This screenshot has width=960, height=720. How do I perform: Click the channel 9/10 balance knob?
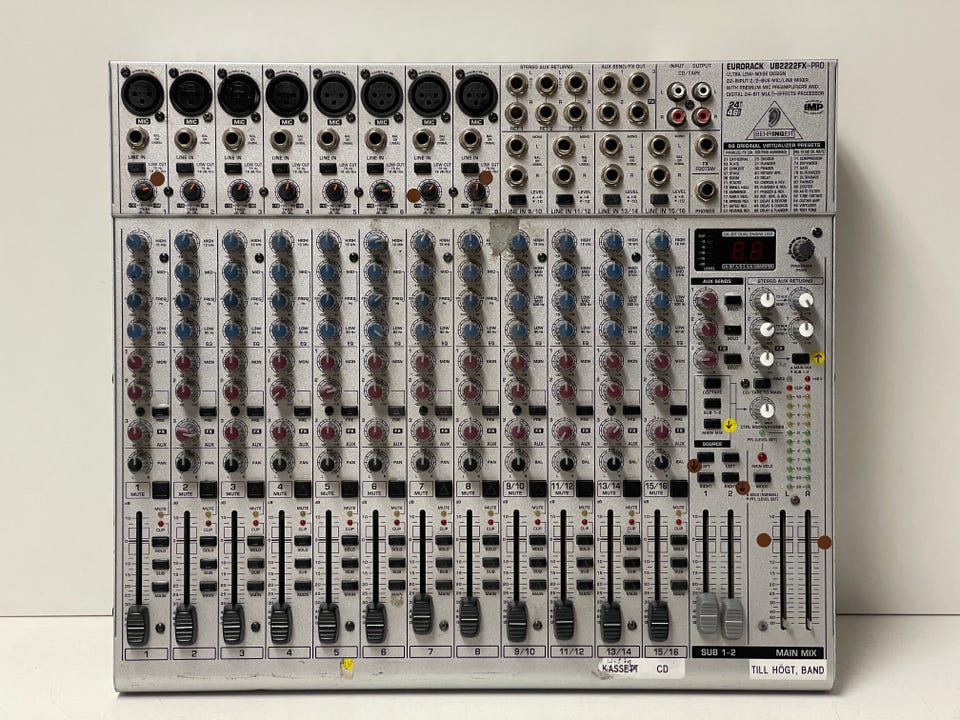click(x=518, y=462)
